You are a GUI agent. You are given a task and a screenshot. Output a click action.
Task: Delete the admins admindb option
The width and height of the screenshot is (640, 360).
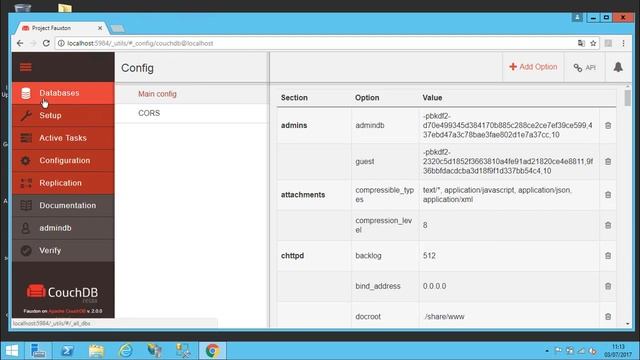(x=608, y=125)
